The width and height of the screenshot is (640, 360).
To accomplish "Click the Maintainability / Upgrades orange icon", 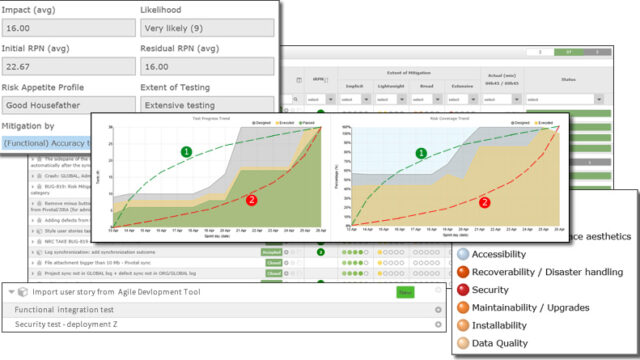I will pyautogui.click(x=463, y=307).
